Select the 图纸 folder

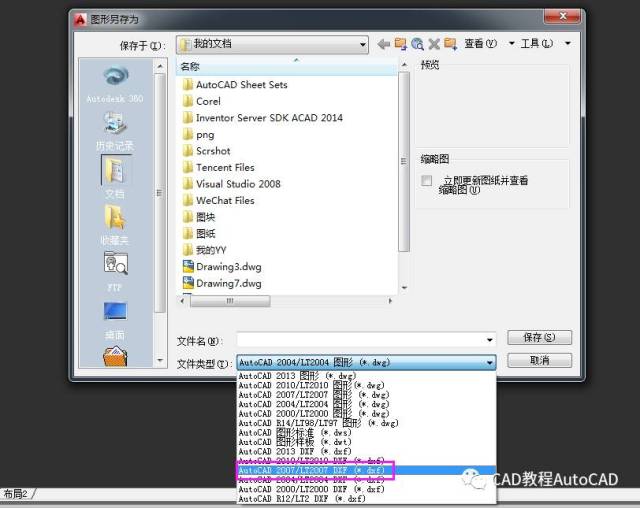click(199, 233)
